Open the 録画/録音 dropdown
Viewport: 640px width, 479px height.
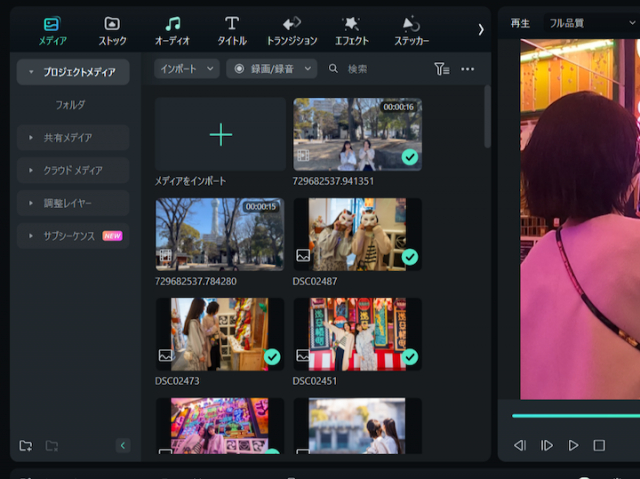pos(271,69)
